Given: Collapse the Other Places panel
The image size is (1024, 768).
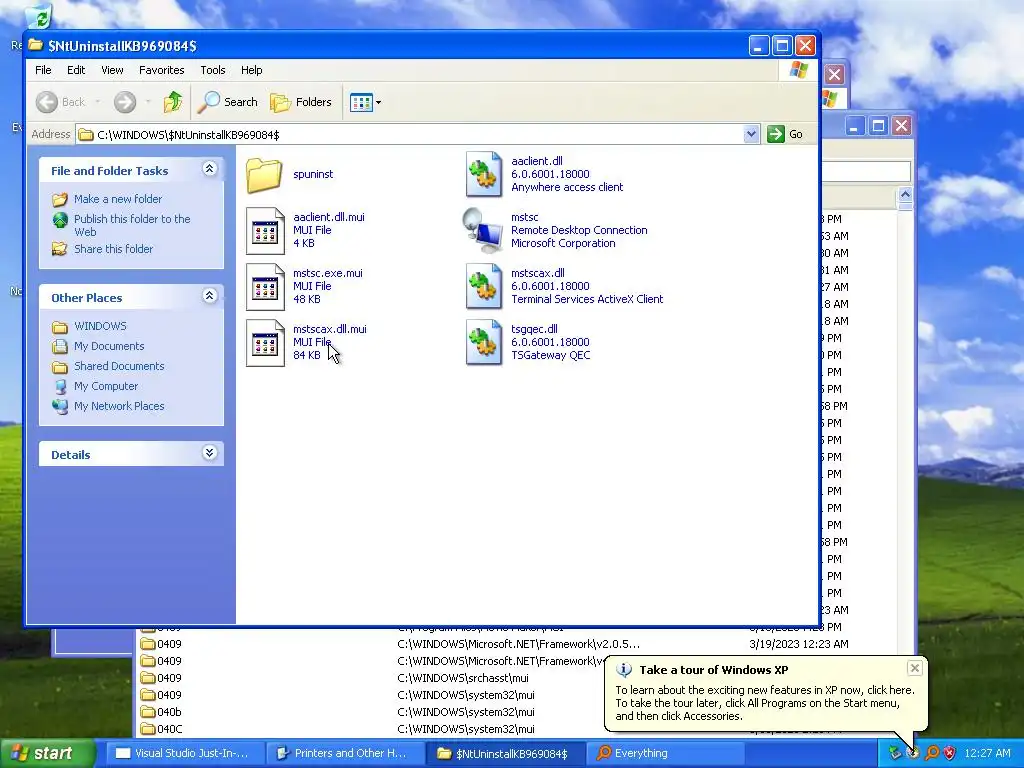Looking at the screenshot, I should [209, 296].
